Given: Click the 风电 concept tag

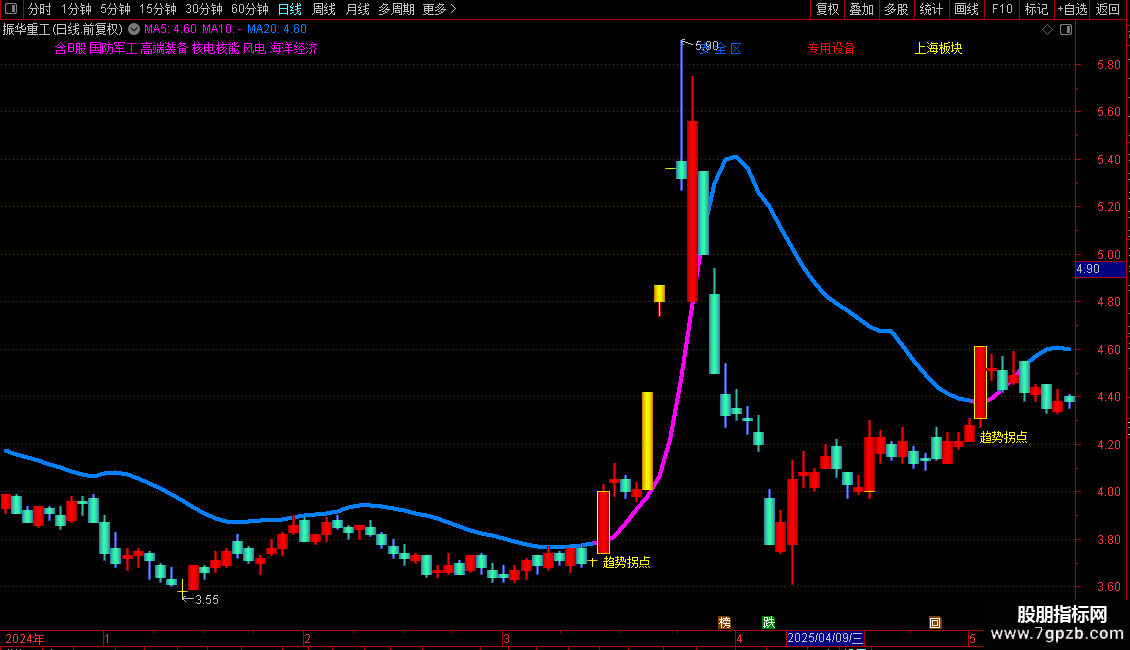Looking at the screenshot, I should click(x=254, y=48).
